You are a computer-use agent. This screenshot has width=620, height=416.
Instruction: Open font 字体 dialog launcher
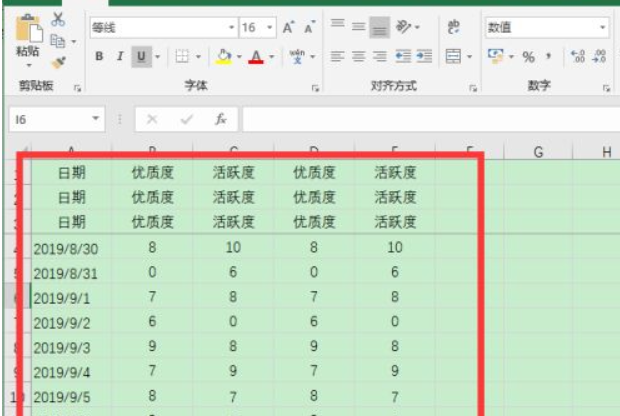pyautogui.click(x=315, y=88)
